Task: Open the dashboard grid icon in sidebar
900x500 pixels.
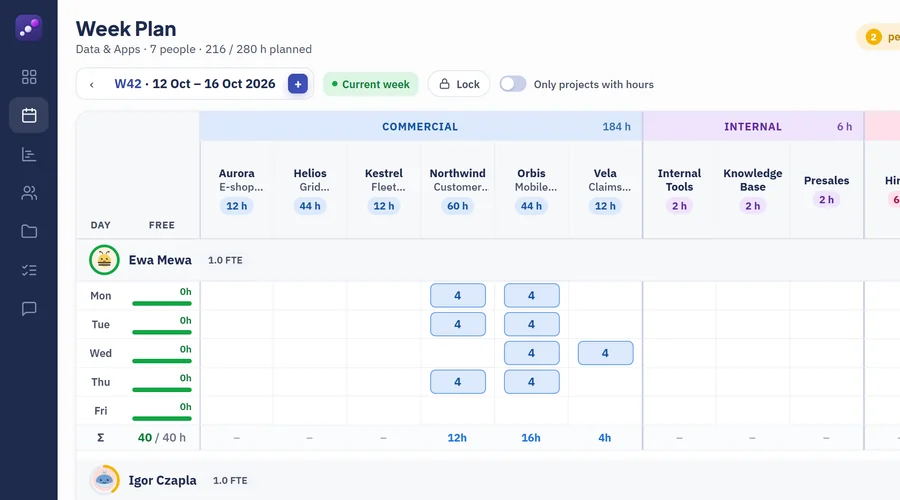Action: point(29,77)
